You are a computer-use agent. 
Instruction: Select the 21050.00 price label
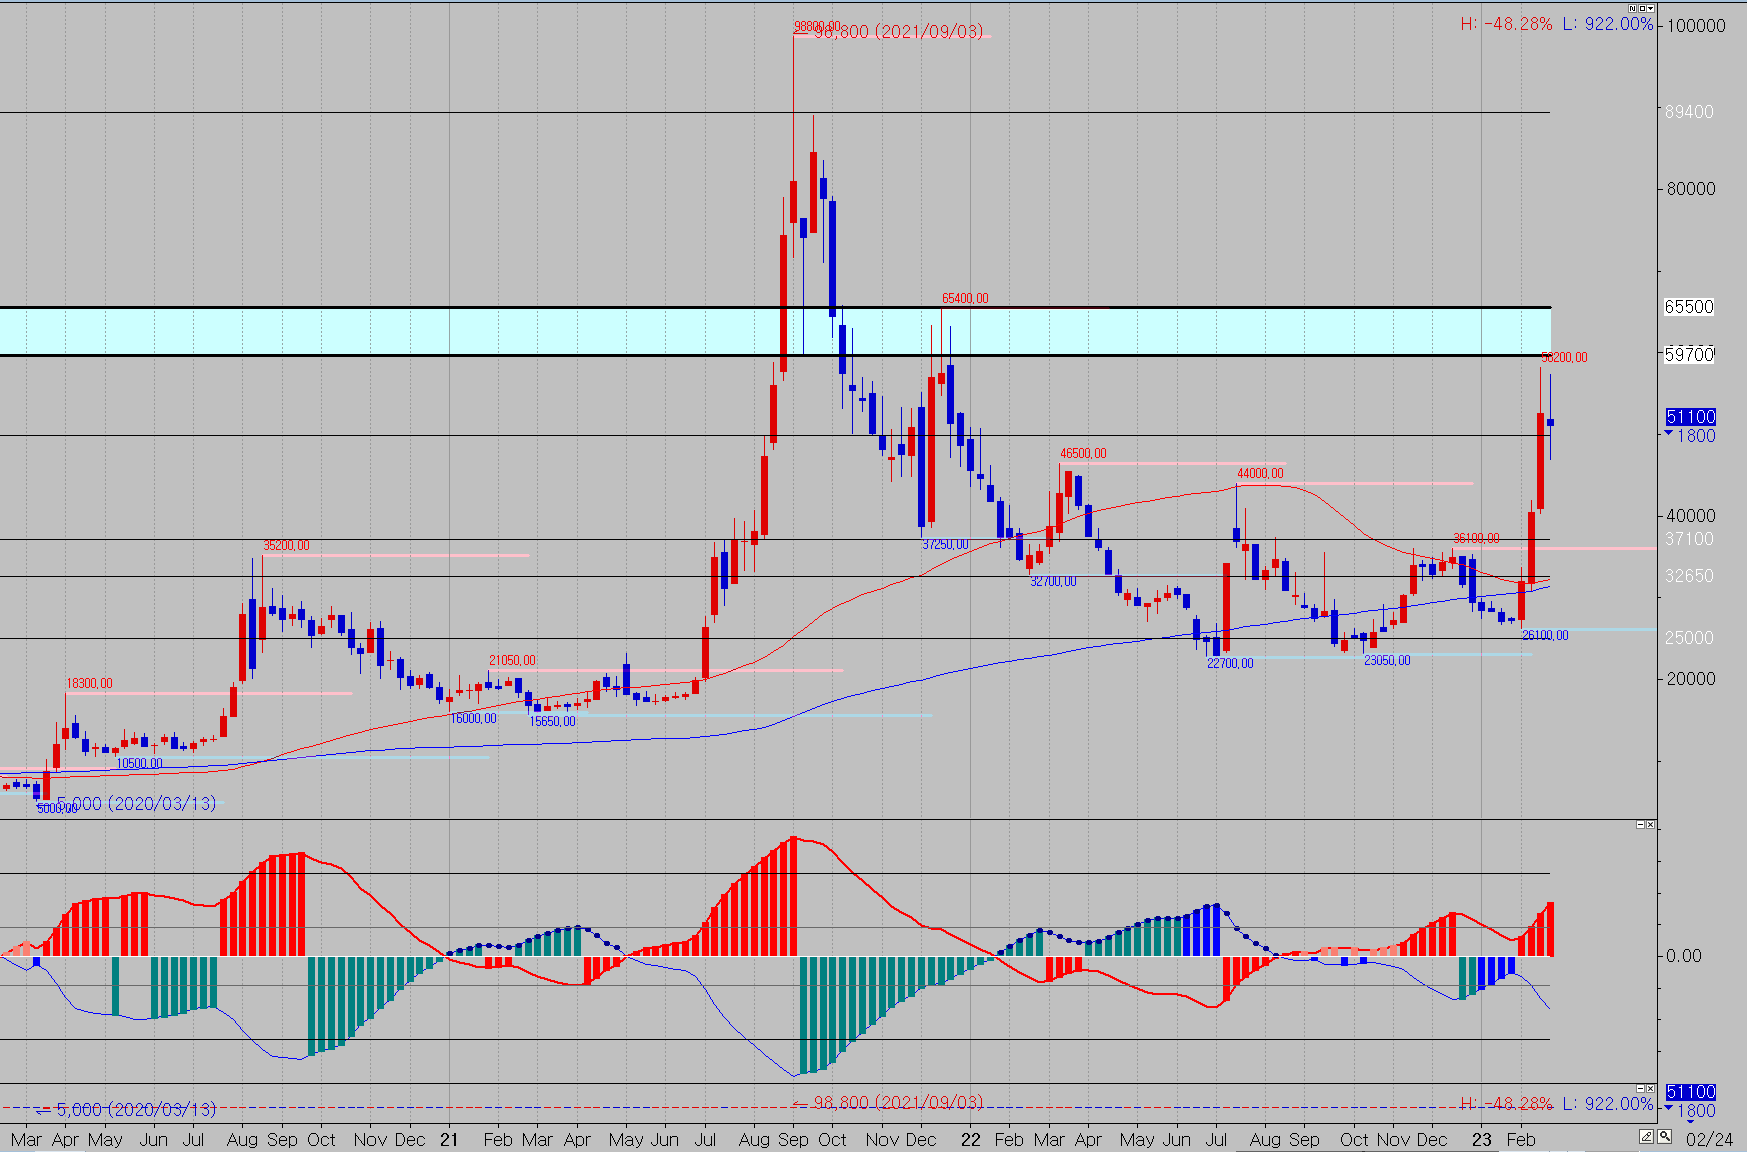[512, 660]
